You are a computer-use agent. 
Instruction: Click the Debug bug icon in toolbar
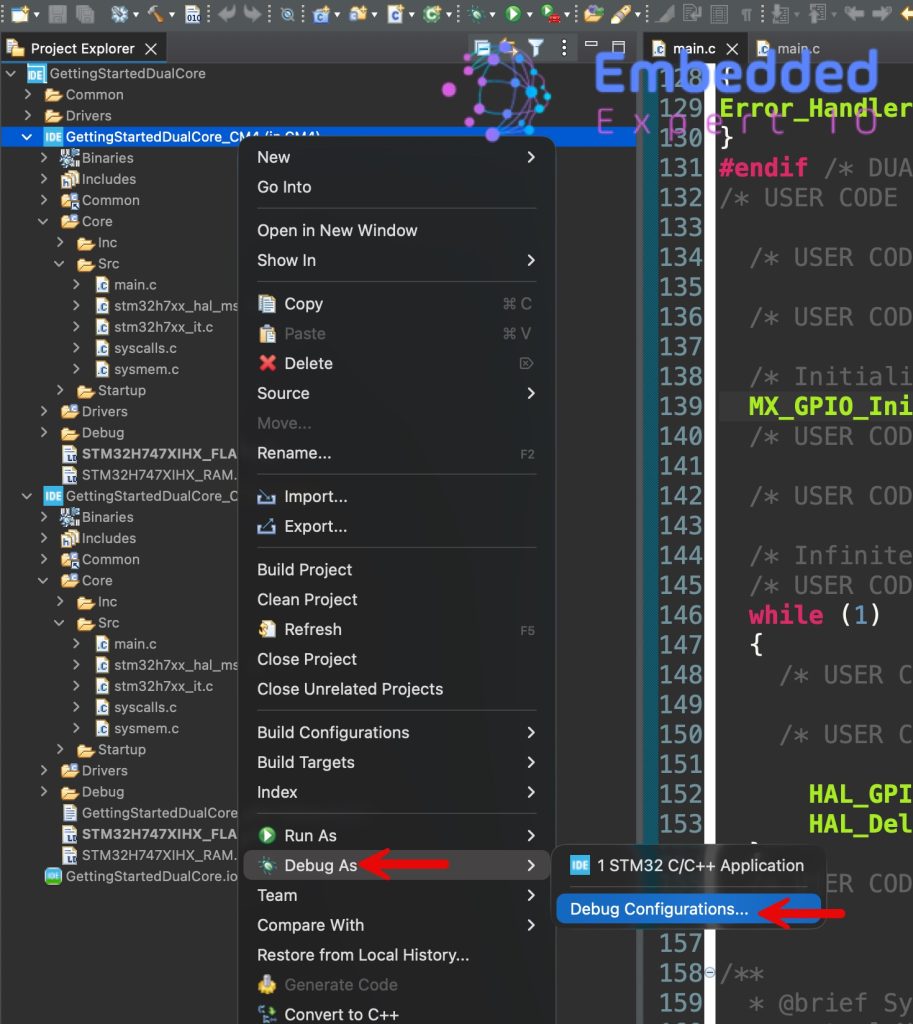pyautogui.click(x=476, y=14)
